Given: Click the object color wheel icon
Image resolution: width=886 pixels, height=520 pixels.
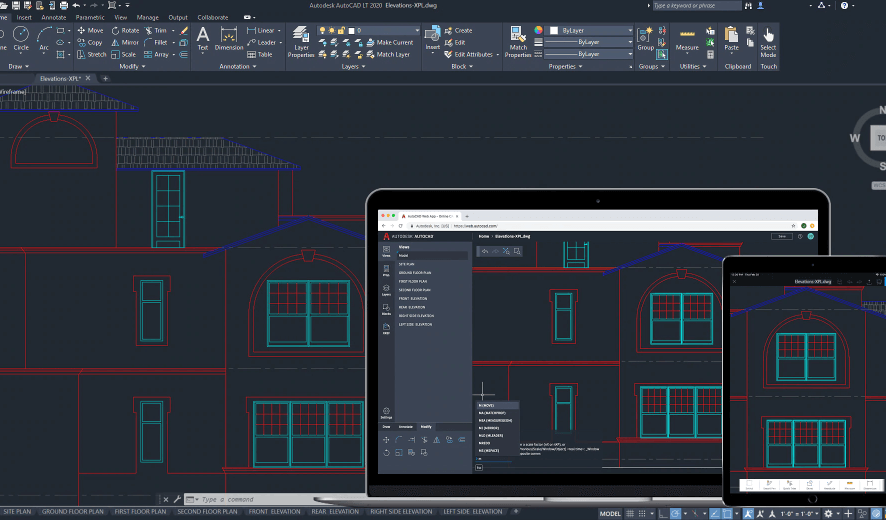Looking at the screenshot, I should [538, 31].
